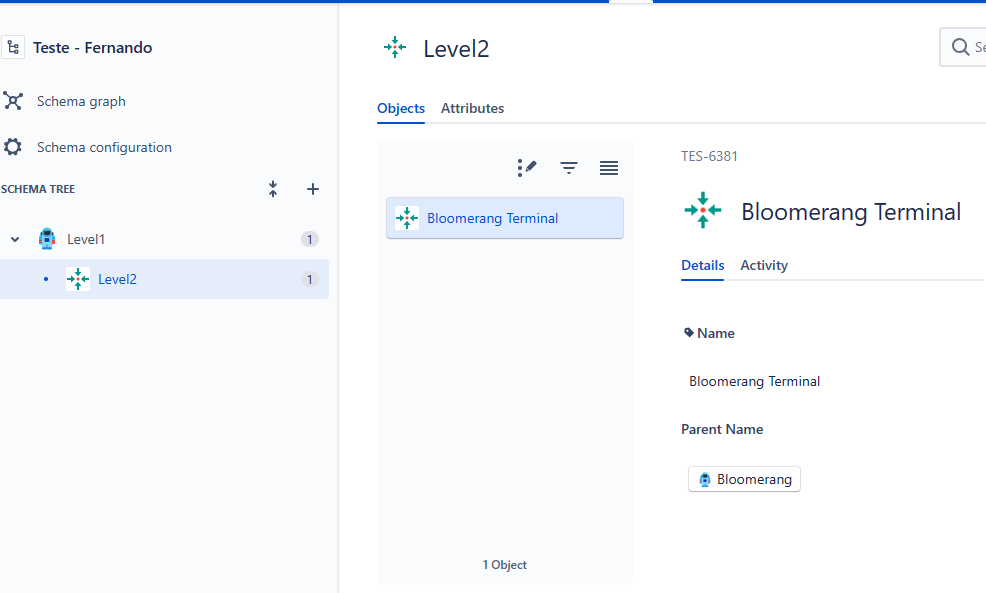Click the Schema configuration gear icon
986x593 pixels.
click(13, 147)
